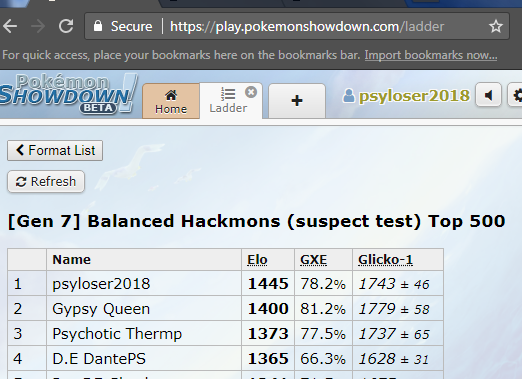Select the Ladder tab
This screenshot has width=522, height=379.
click(228, 101)
